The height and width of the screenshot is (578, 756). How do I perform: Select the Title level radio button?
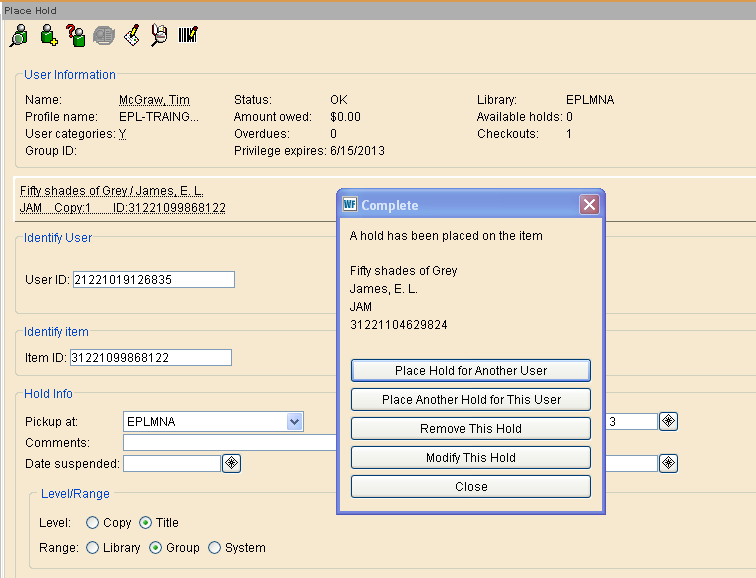tap(146, 522)
